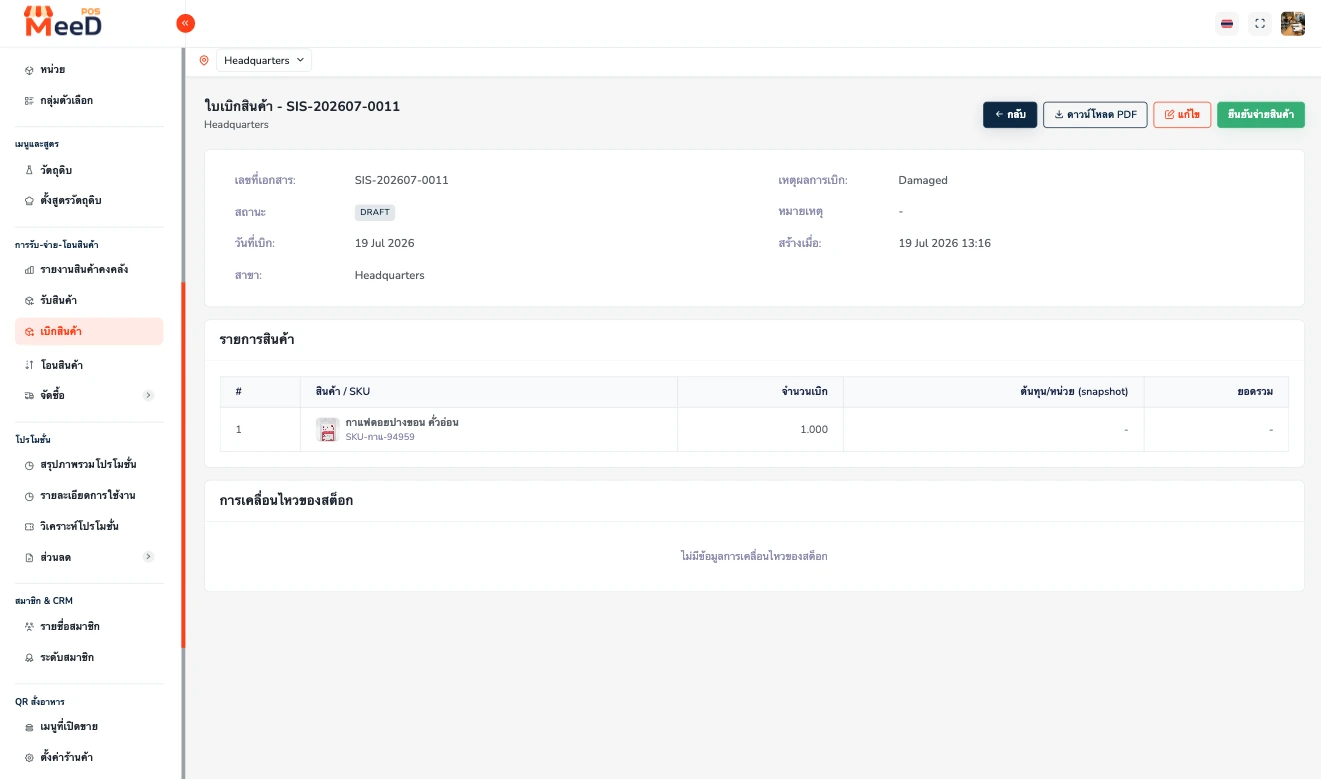This screenshot has width=1321, height=779.
Task: Click the ส่วนลด document icon
Action: [x=29, y=557]
